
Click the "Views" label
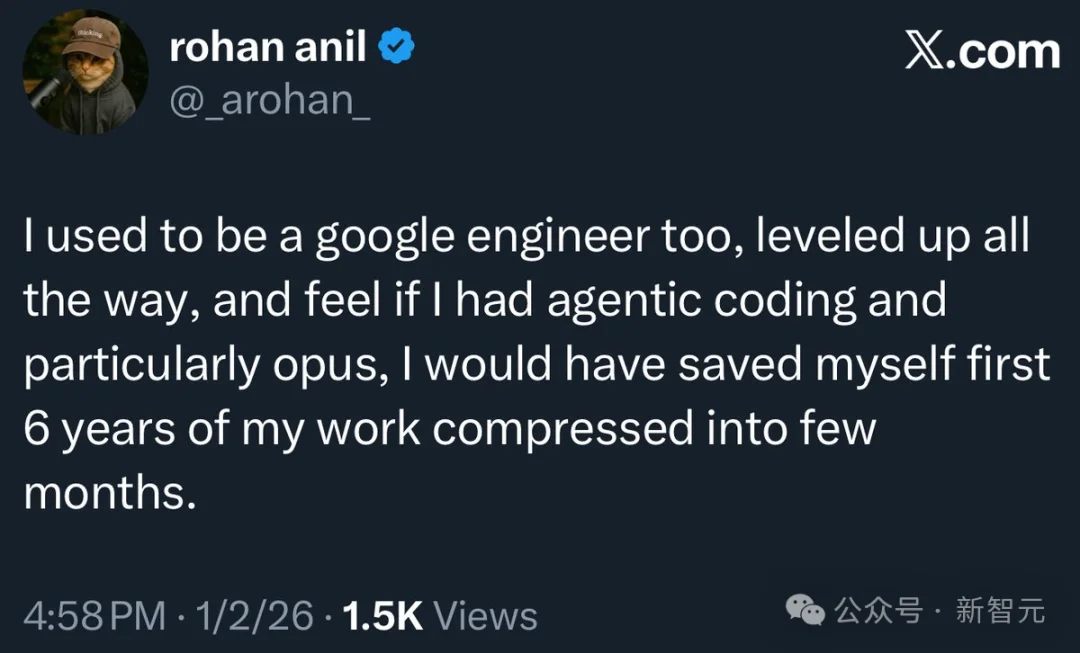click(487, 616)
